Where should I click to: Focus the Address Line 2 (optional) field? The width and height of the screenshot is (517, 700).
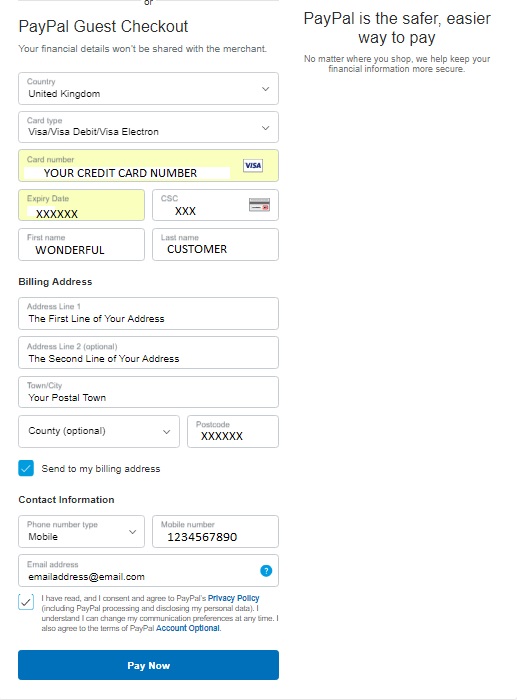click(x=148, y=353)
